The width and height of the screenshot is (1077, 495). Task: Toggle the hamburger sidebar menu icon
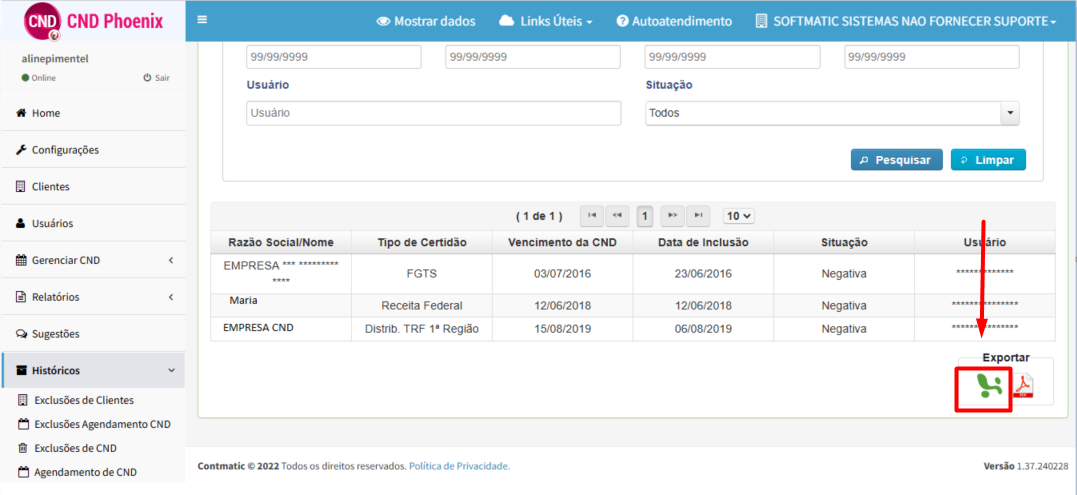pyautogui.click(x=202, y=20)
